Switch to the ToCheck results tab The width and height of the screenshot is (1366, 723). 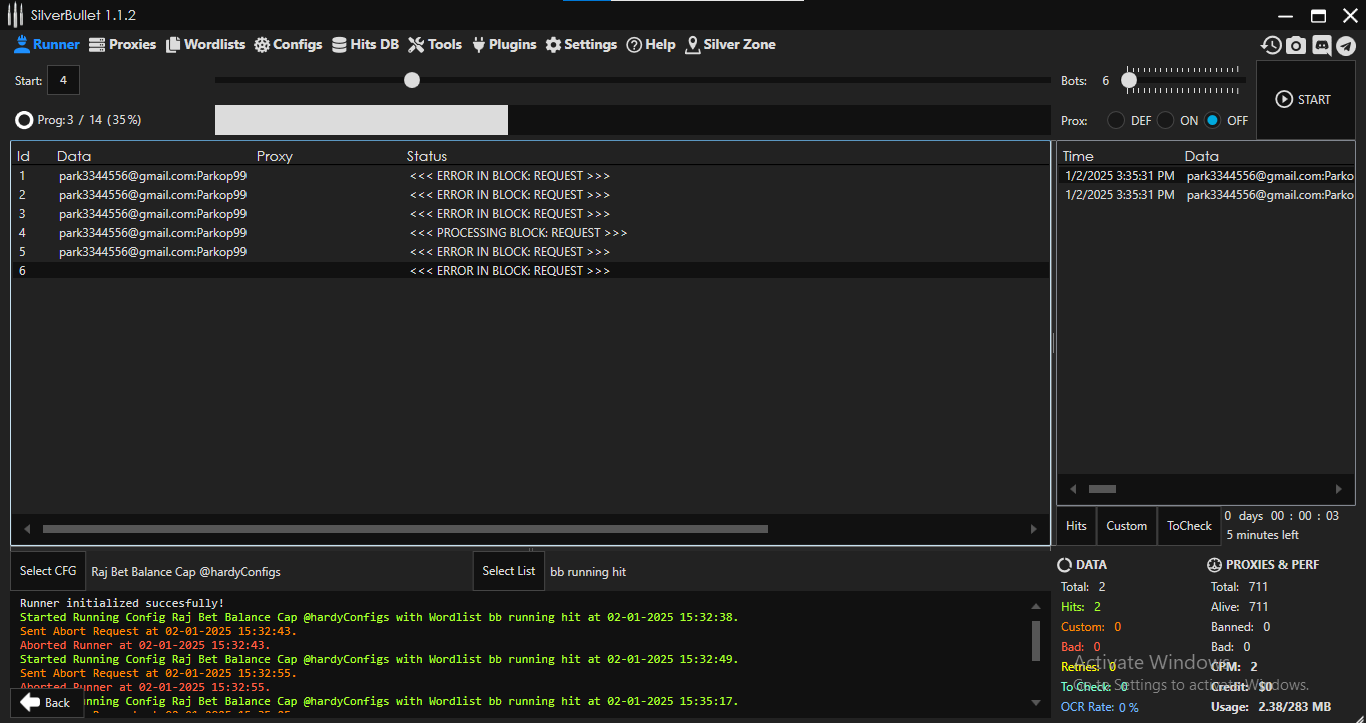tap(1189, 526)
